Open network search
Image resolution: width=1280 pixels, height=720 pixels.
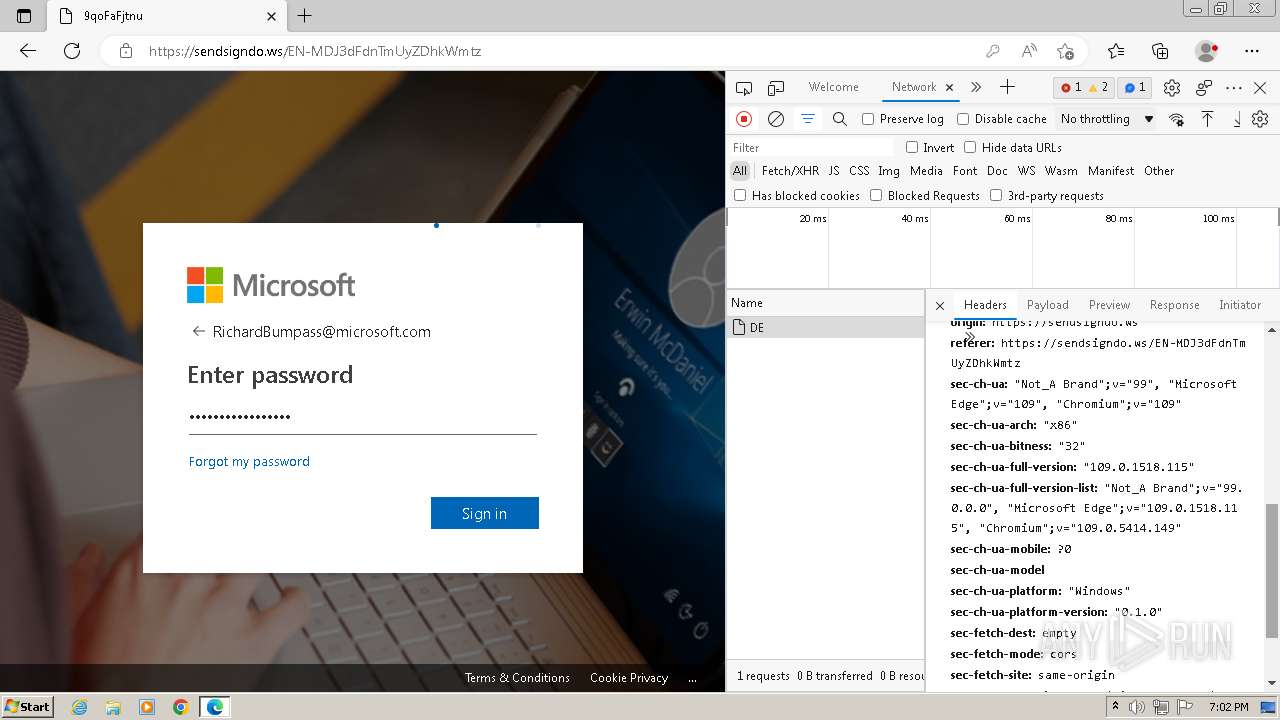[x=840, y=119]
